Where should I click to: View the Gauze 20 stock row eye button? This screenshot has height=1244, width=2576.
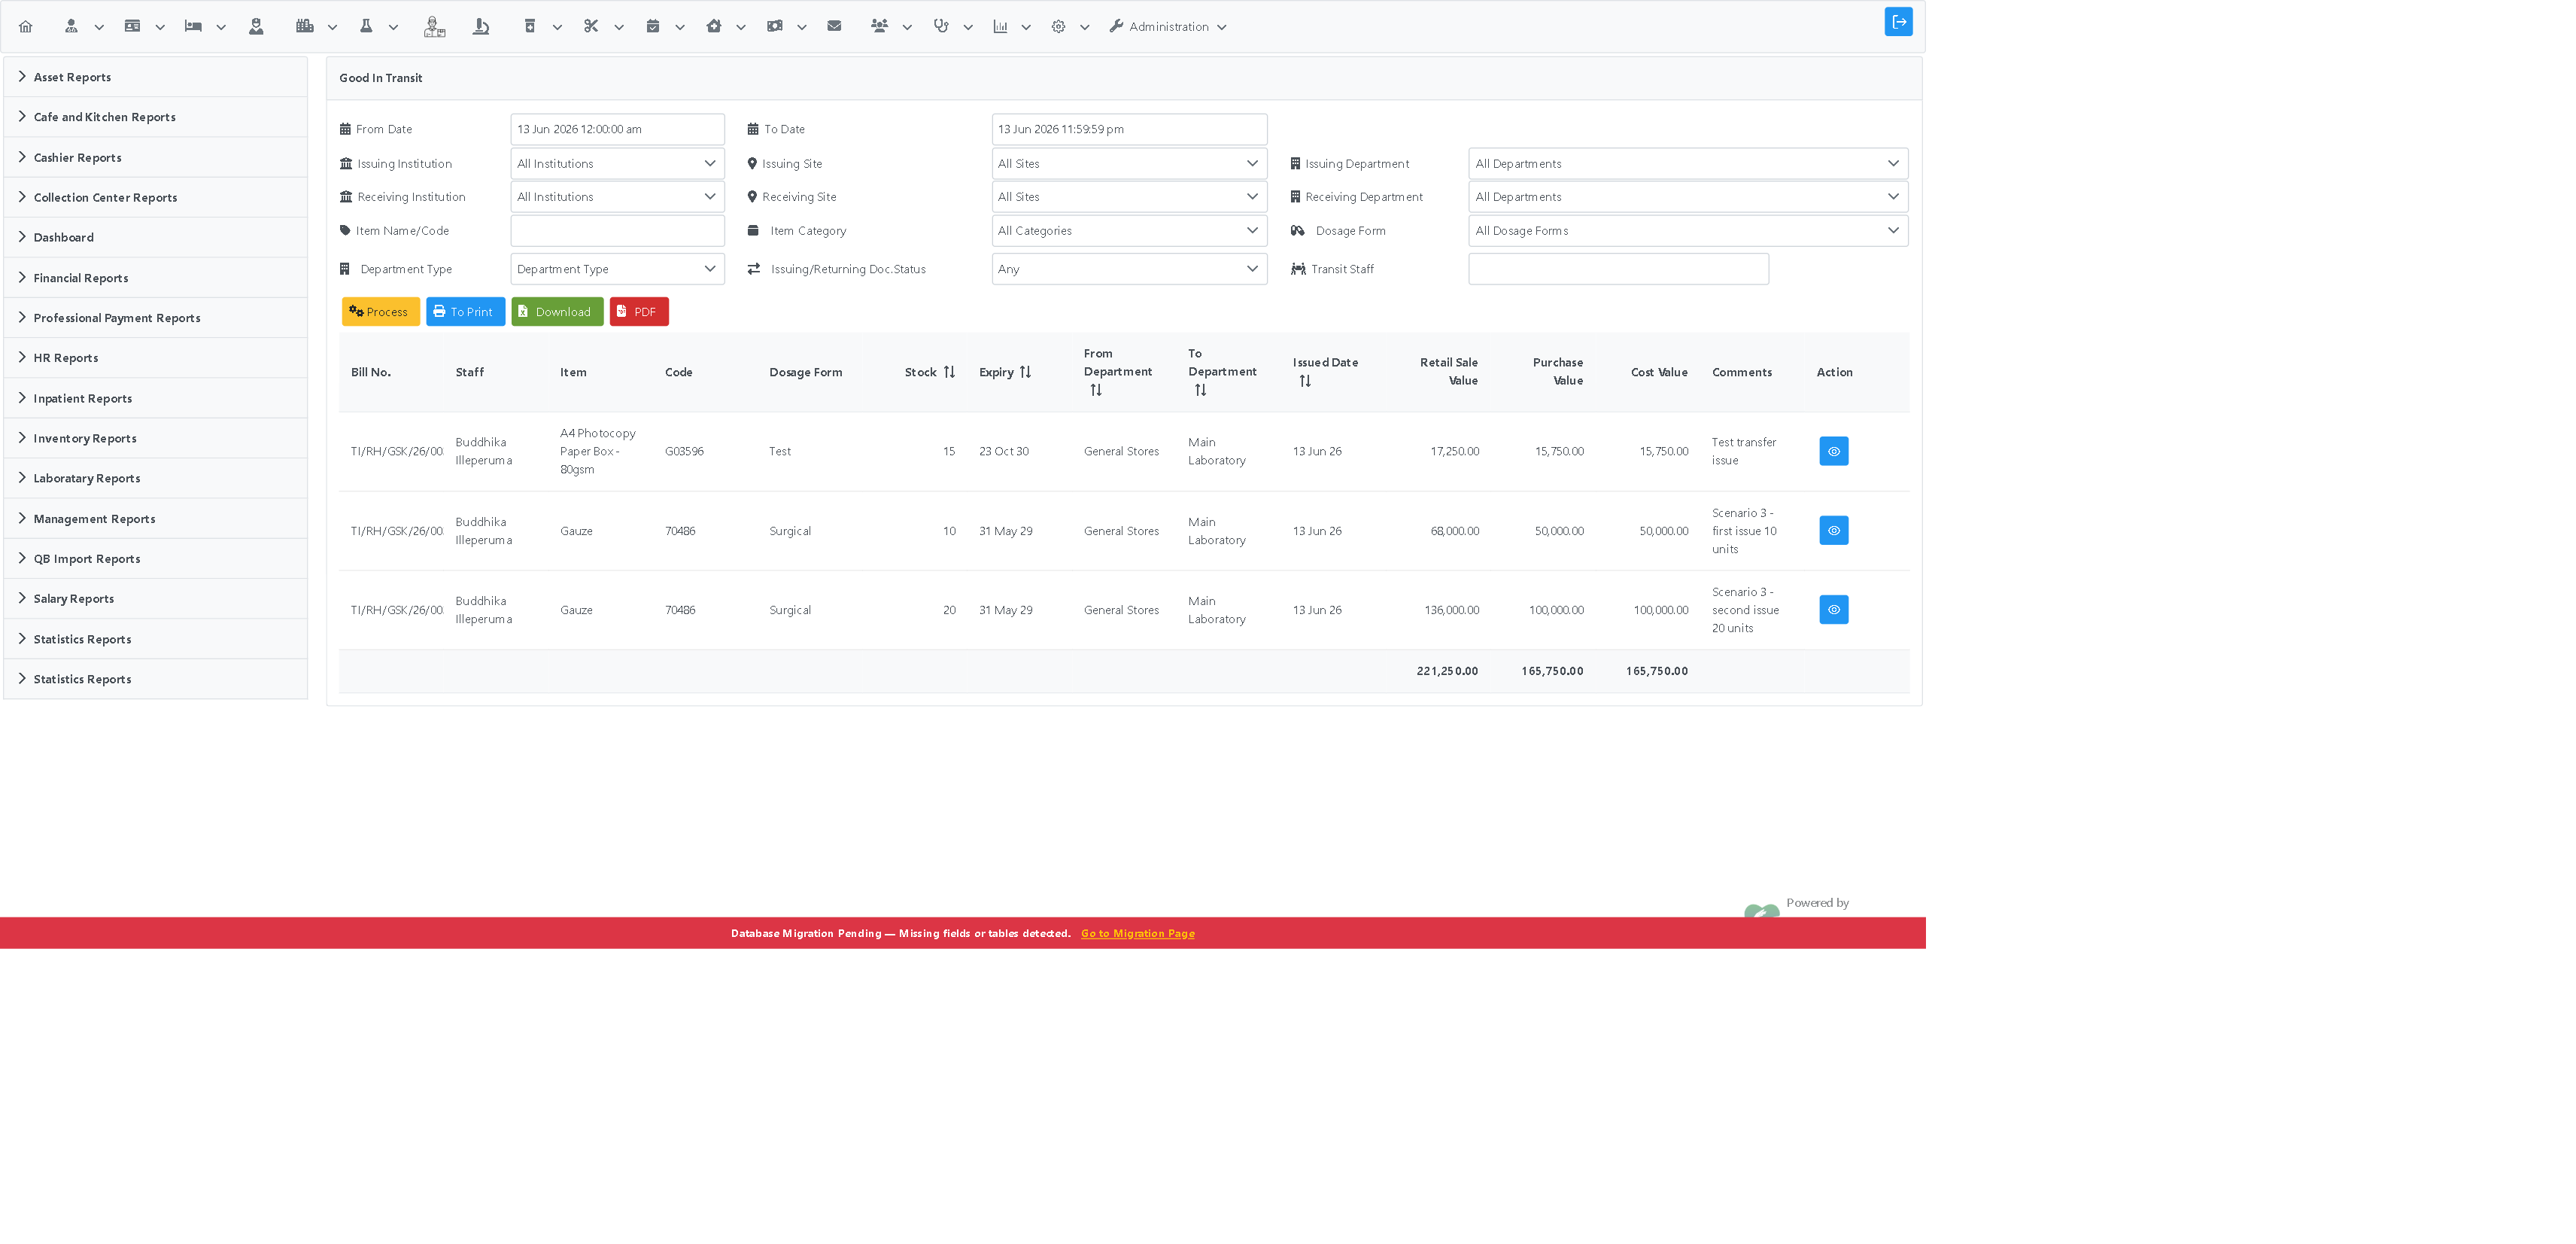pos(1833,610)
